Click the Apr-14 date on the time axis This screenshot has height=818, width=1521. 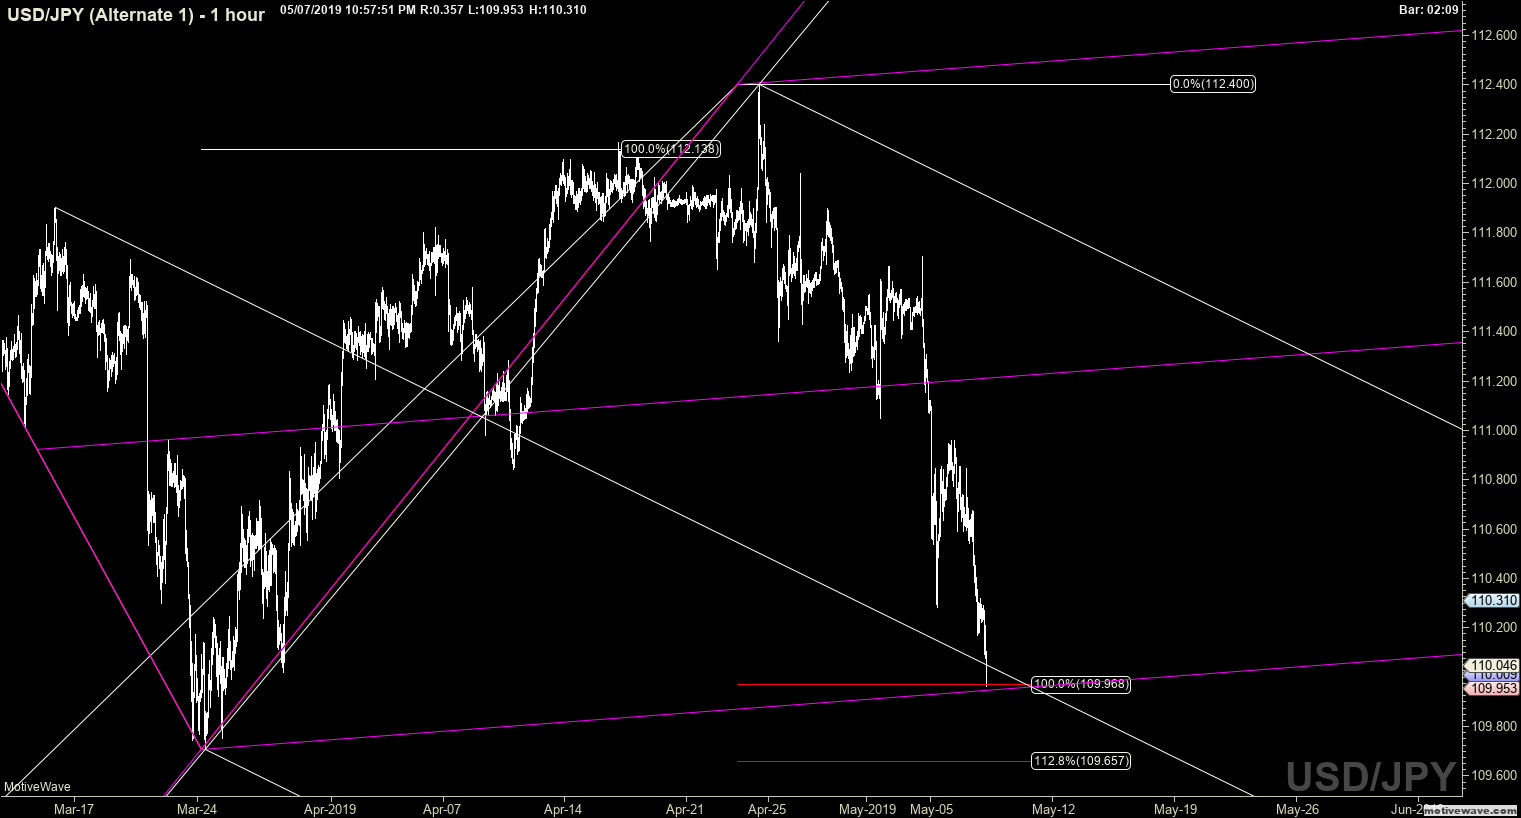click(564, 808)
